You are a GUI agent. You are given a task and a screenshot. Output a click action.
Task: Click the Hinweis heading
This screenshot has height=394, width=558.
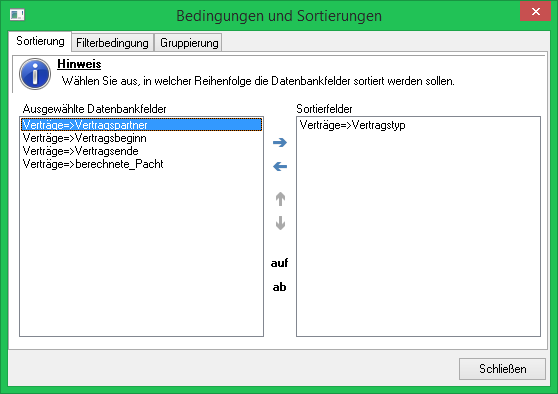[79, 64]
